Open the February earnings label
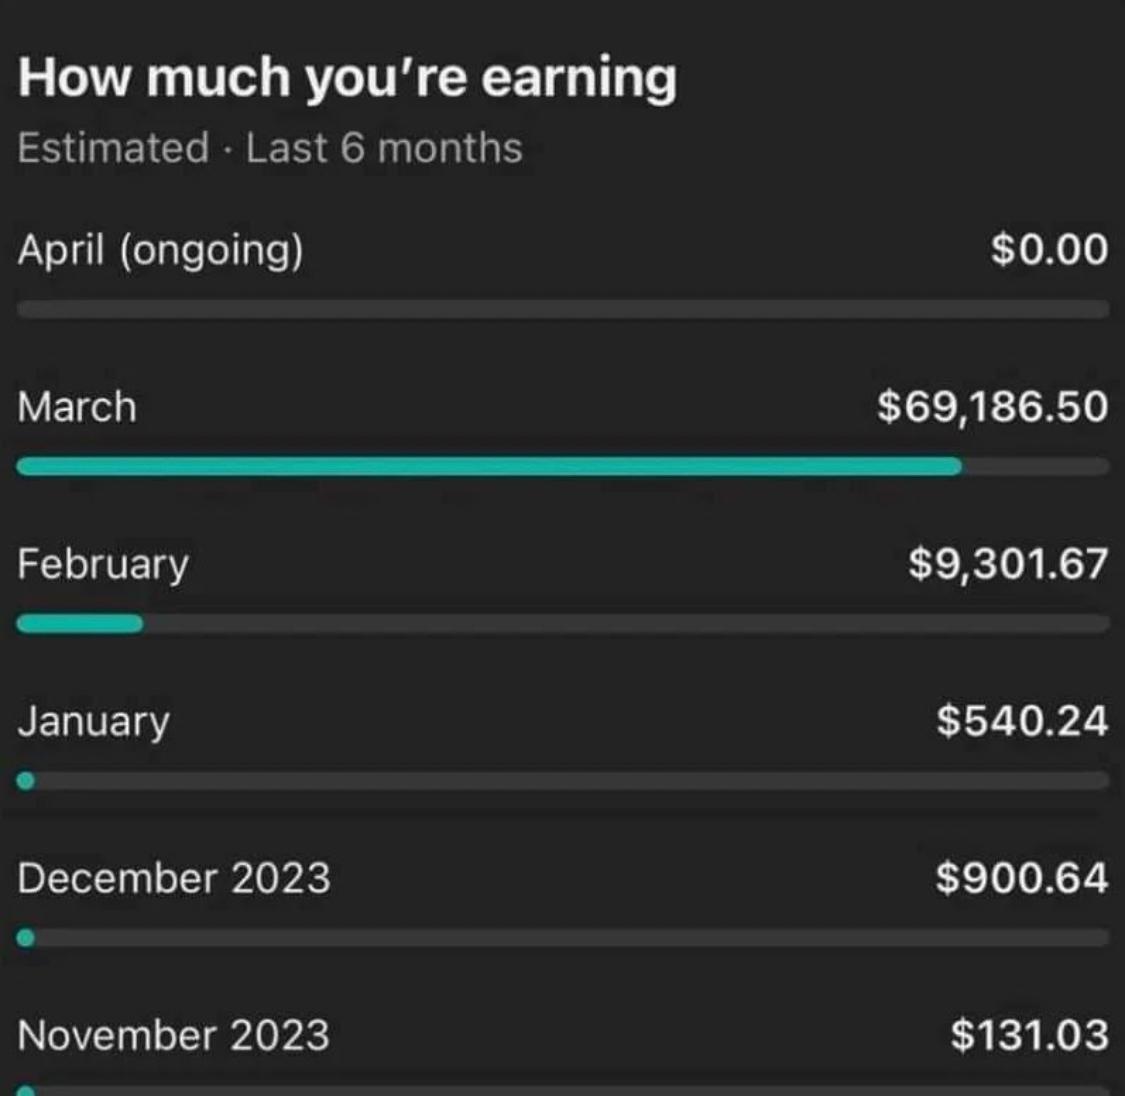The height and width of the screenshot is (1096, 1125). point(103,564)
